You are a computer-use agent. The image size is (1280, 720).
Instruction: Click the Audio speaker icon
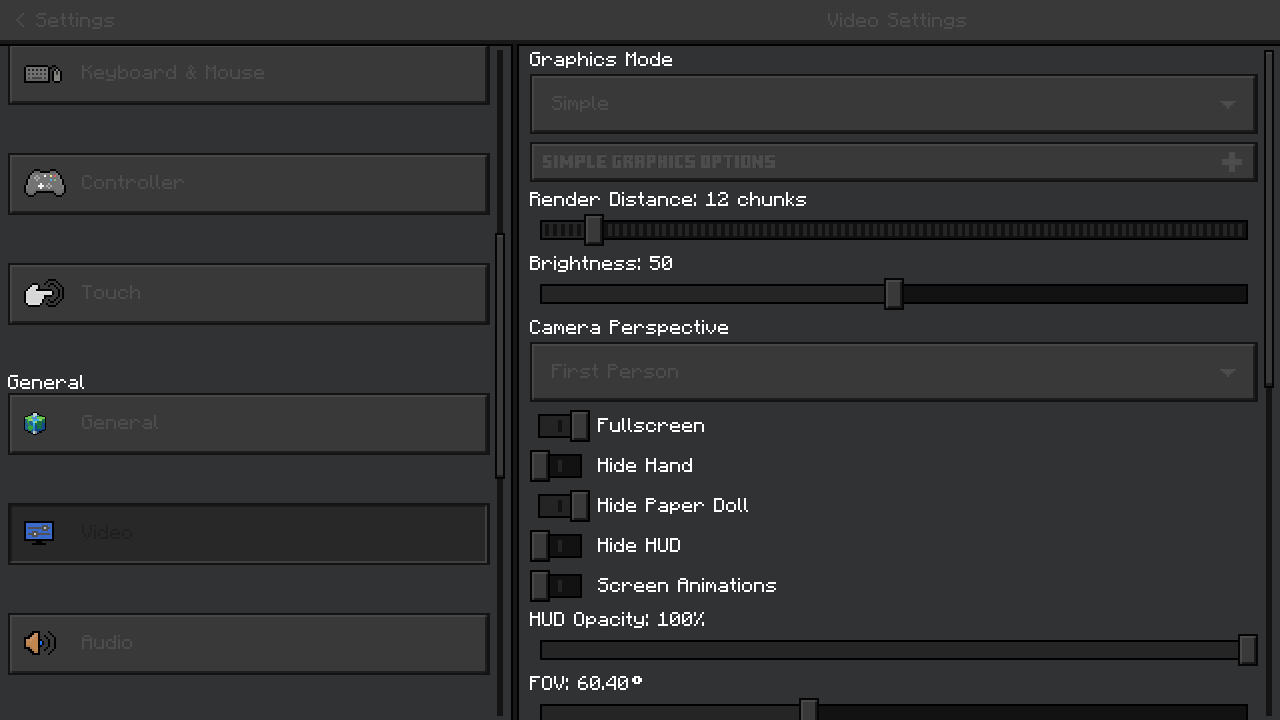[x=40, y=643]
